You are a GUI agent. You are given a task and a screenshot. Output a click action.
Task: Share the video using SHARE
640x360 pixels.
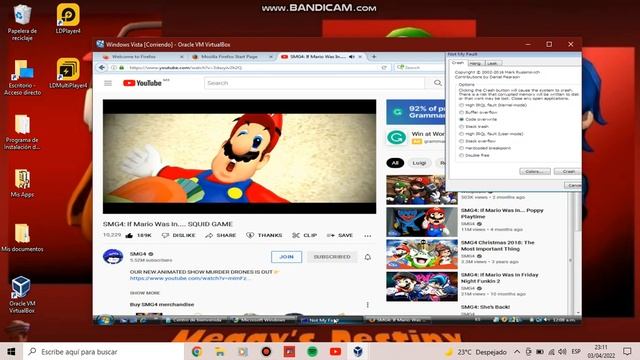point(221,236)
